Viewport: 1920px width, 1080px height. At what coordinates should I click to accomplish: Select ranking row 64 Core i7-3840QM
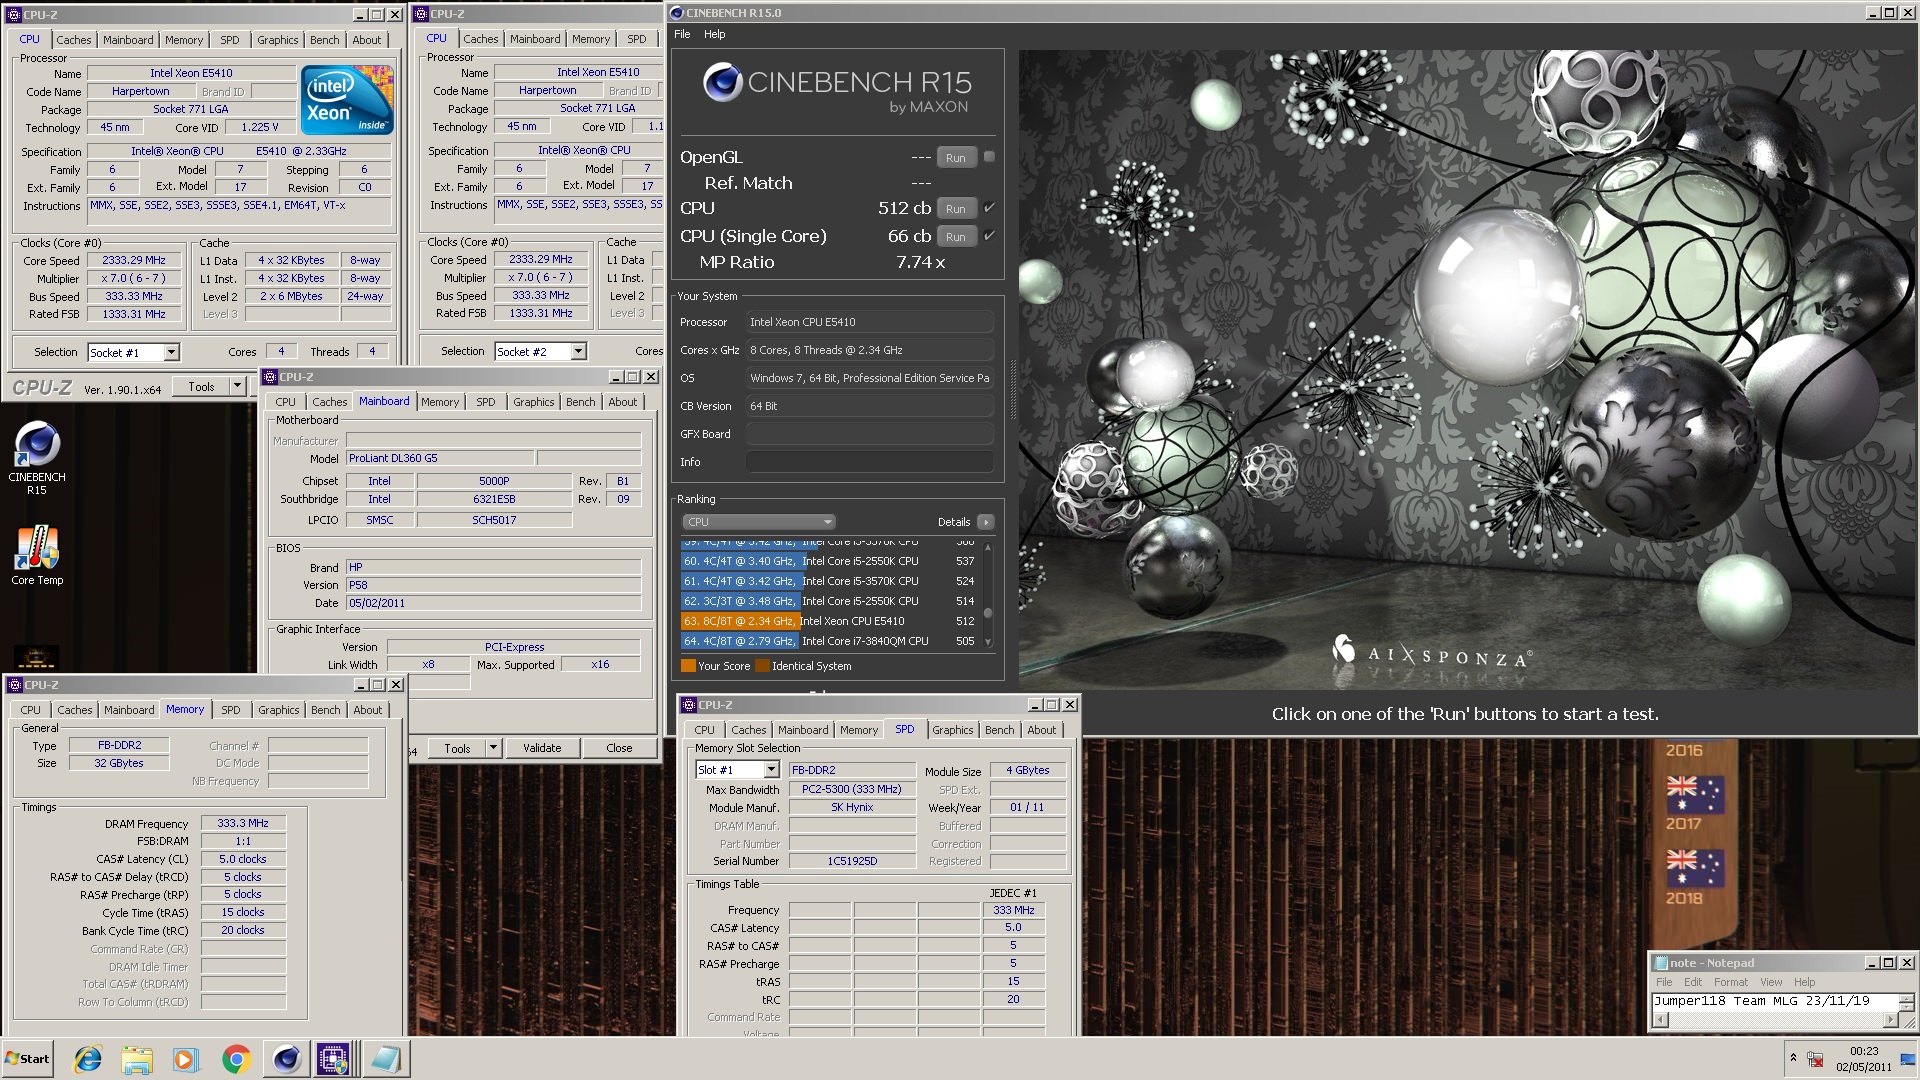click(x=829, y=641)
